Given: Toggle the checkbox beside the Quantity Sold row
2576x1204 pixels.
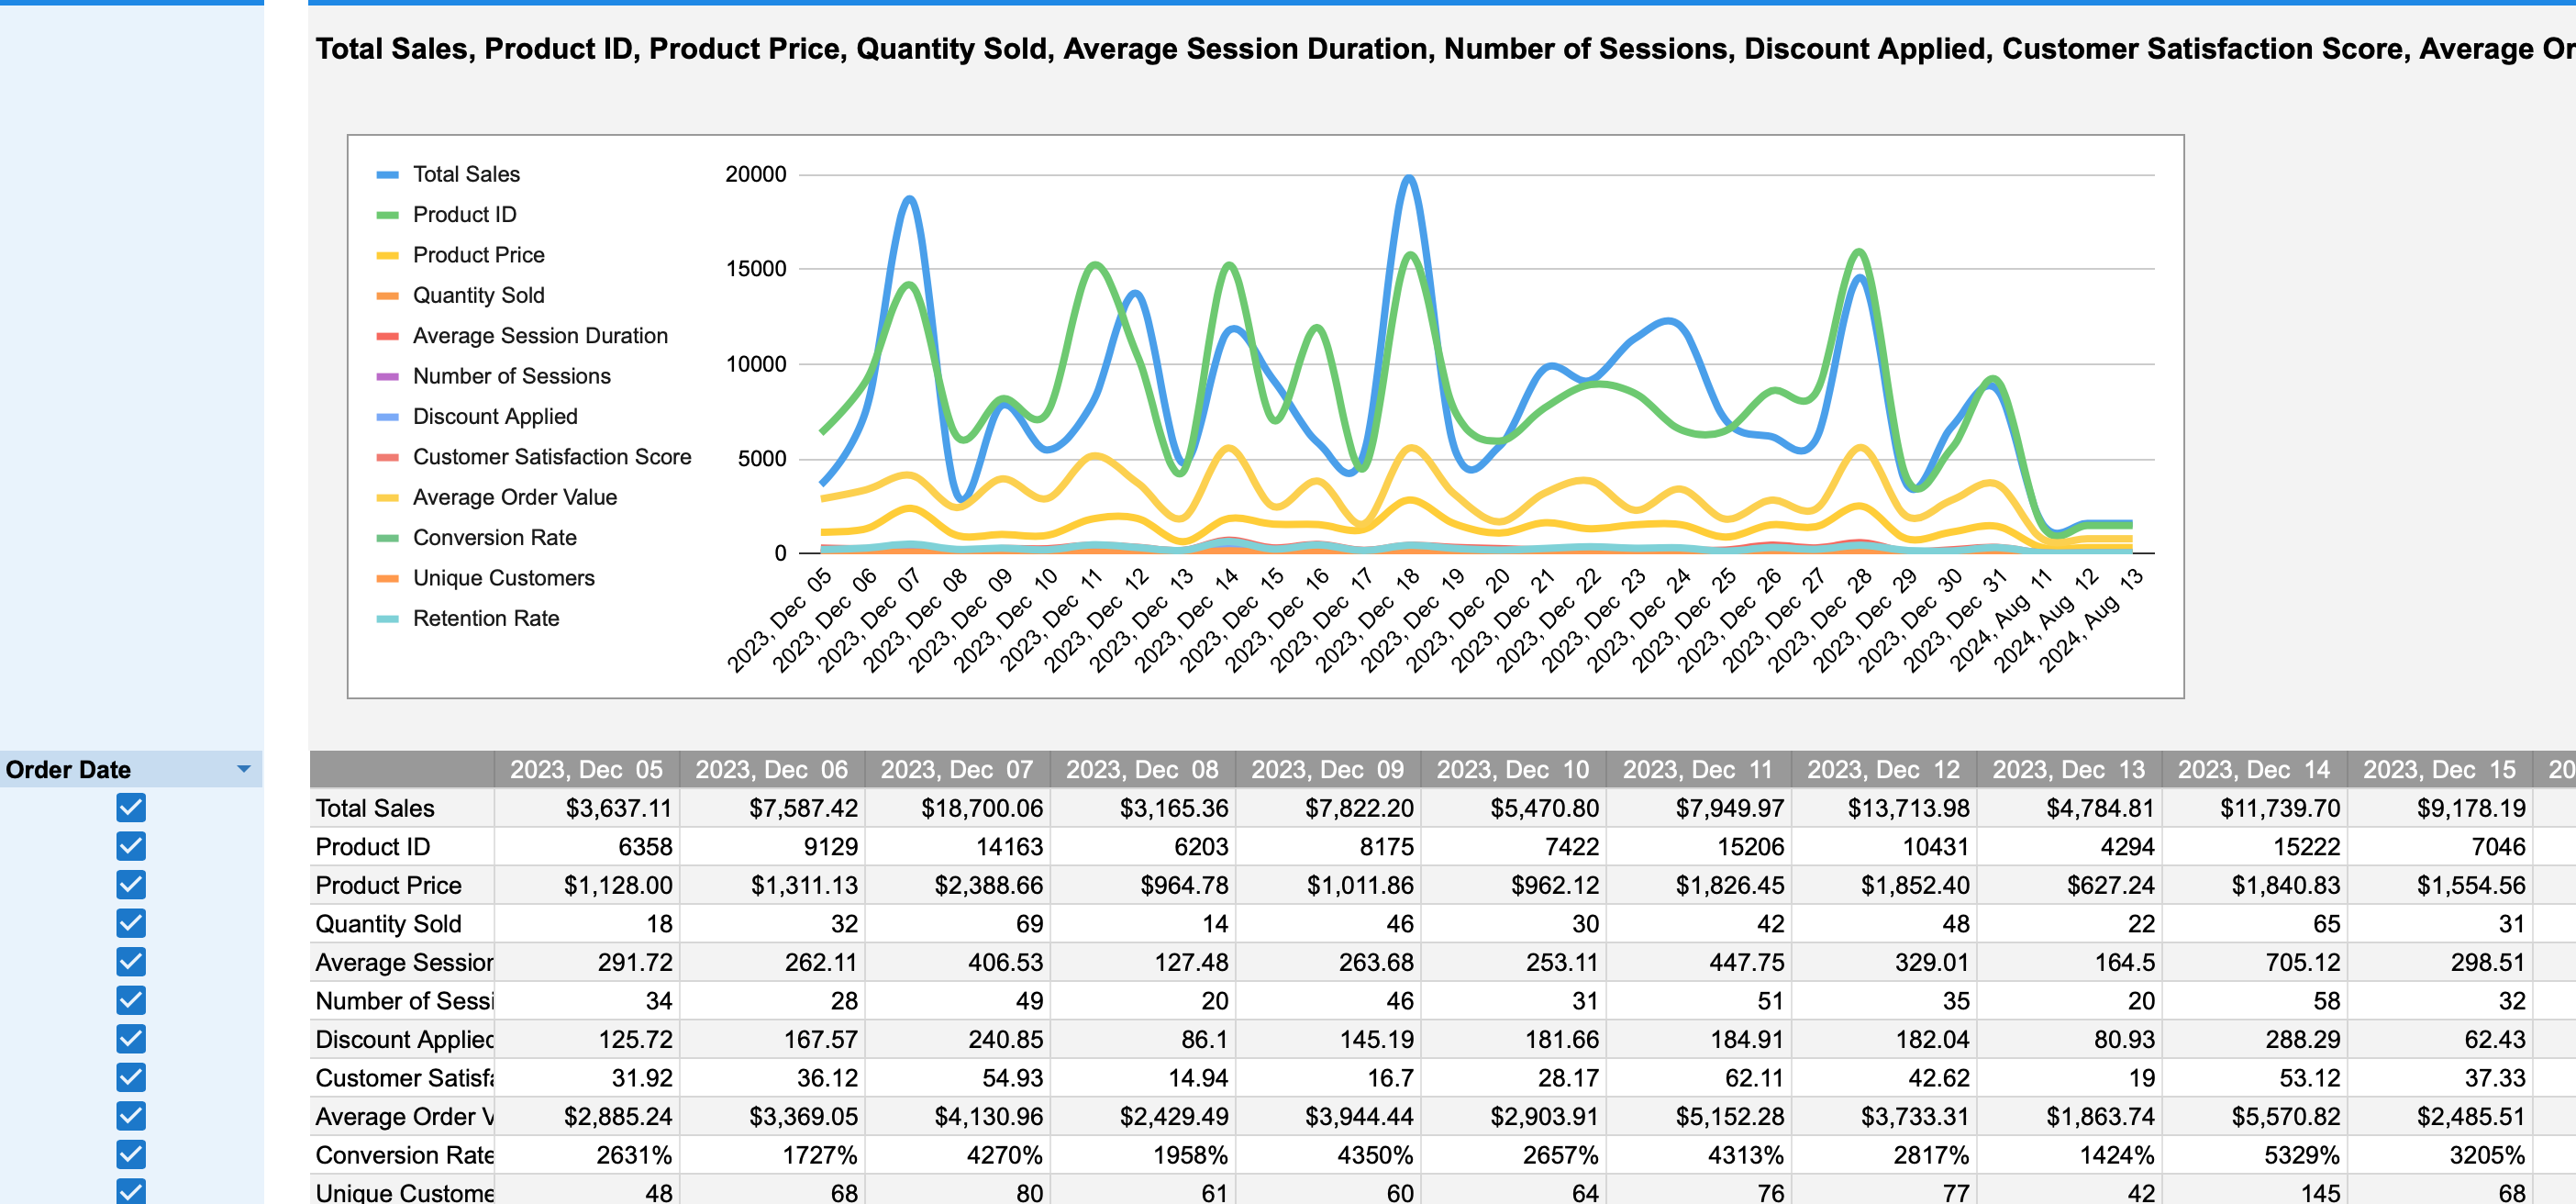Looking at the screenshot, I should pyautogui.click(x=131, y=923).
